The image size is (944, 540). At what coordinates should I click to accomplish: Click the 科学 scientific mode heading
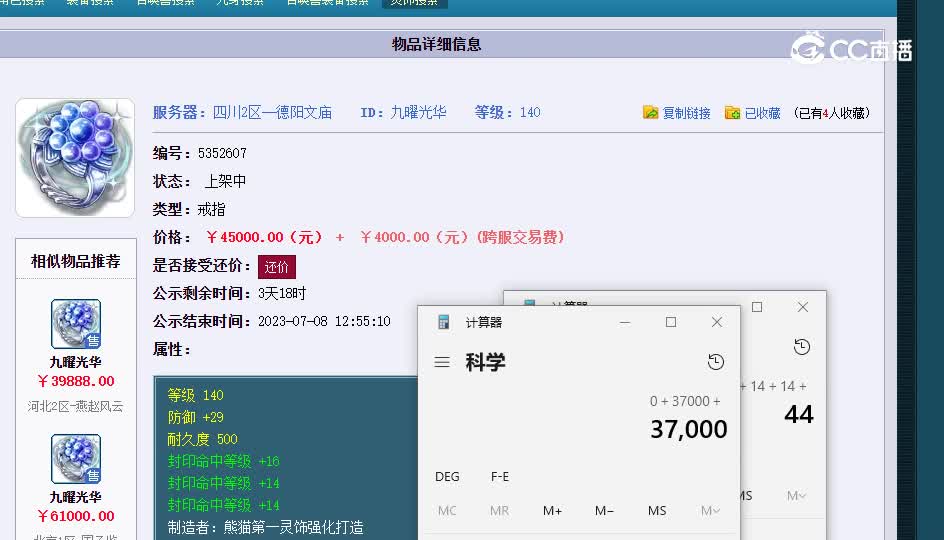485,362
